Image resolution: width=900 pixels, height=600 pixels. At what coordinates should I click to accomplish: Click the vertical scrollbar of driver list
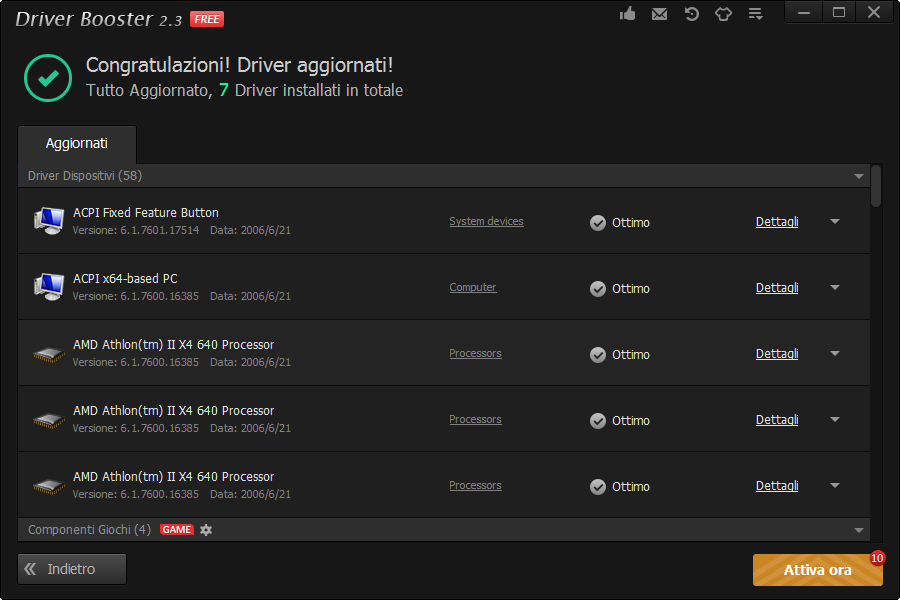(876, 186)
